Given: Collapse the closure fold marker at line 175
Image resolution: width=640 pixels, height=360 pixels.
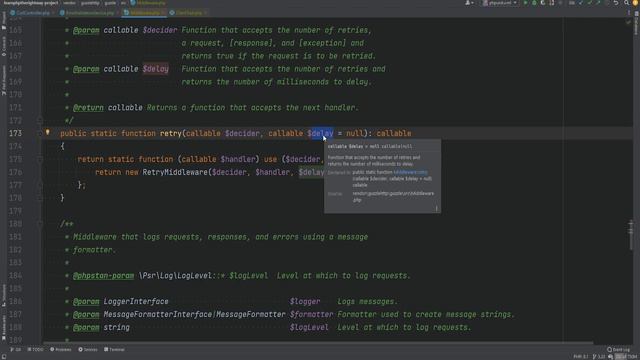Looking at the screenshot, I should 40,159.
